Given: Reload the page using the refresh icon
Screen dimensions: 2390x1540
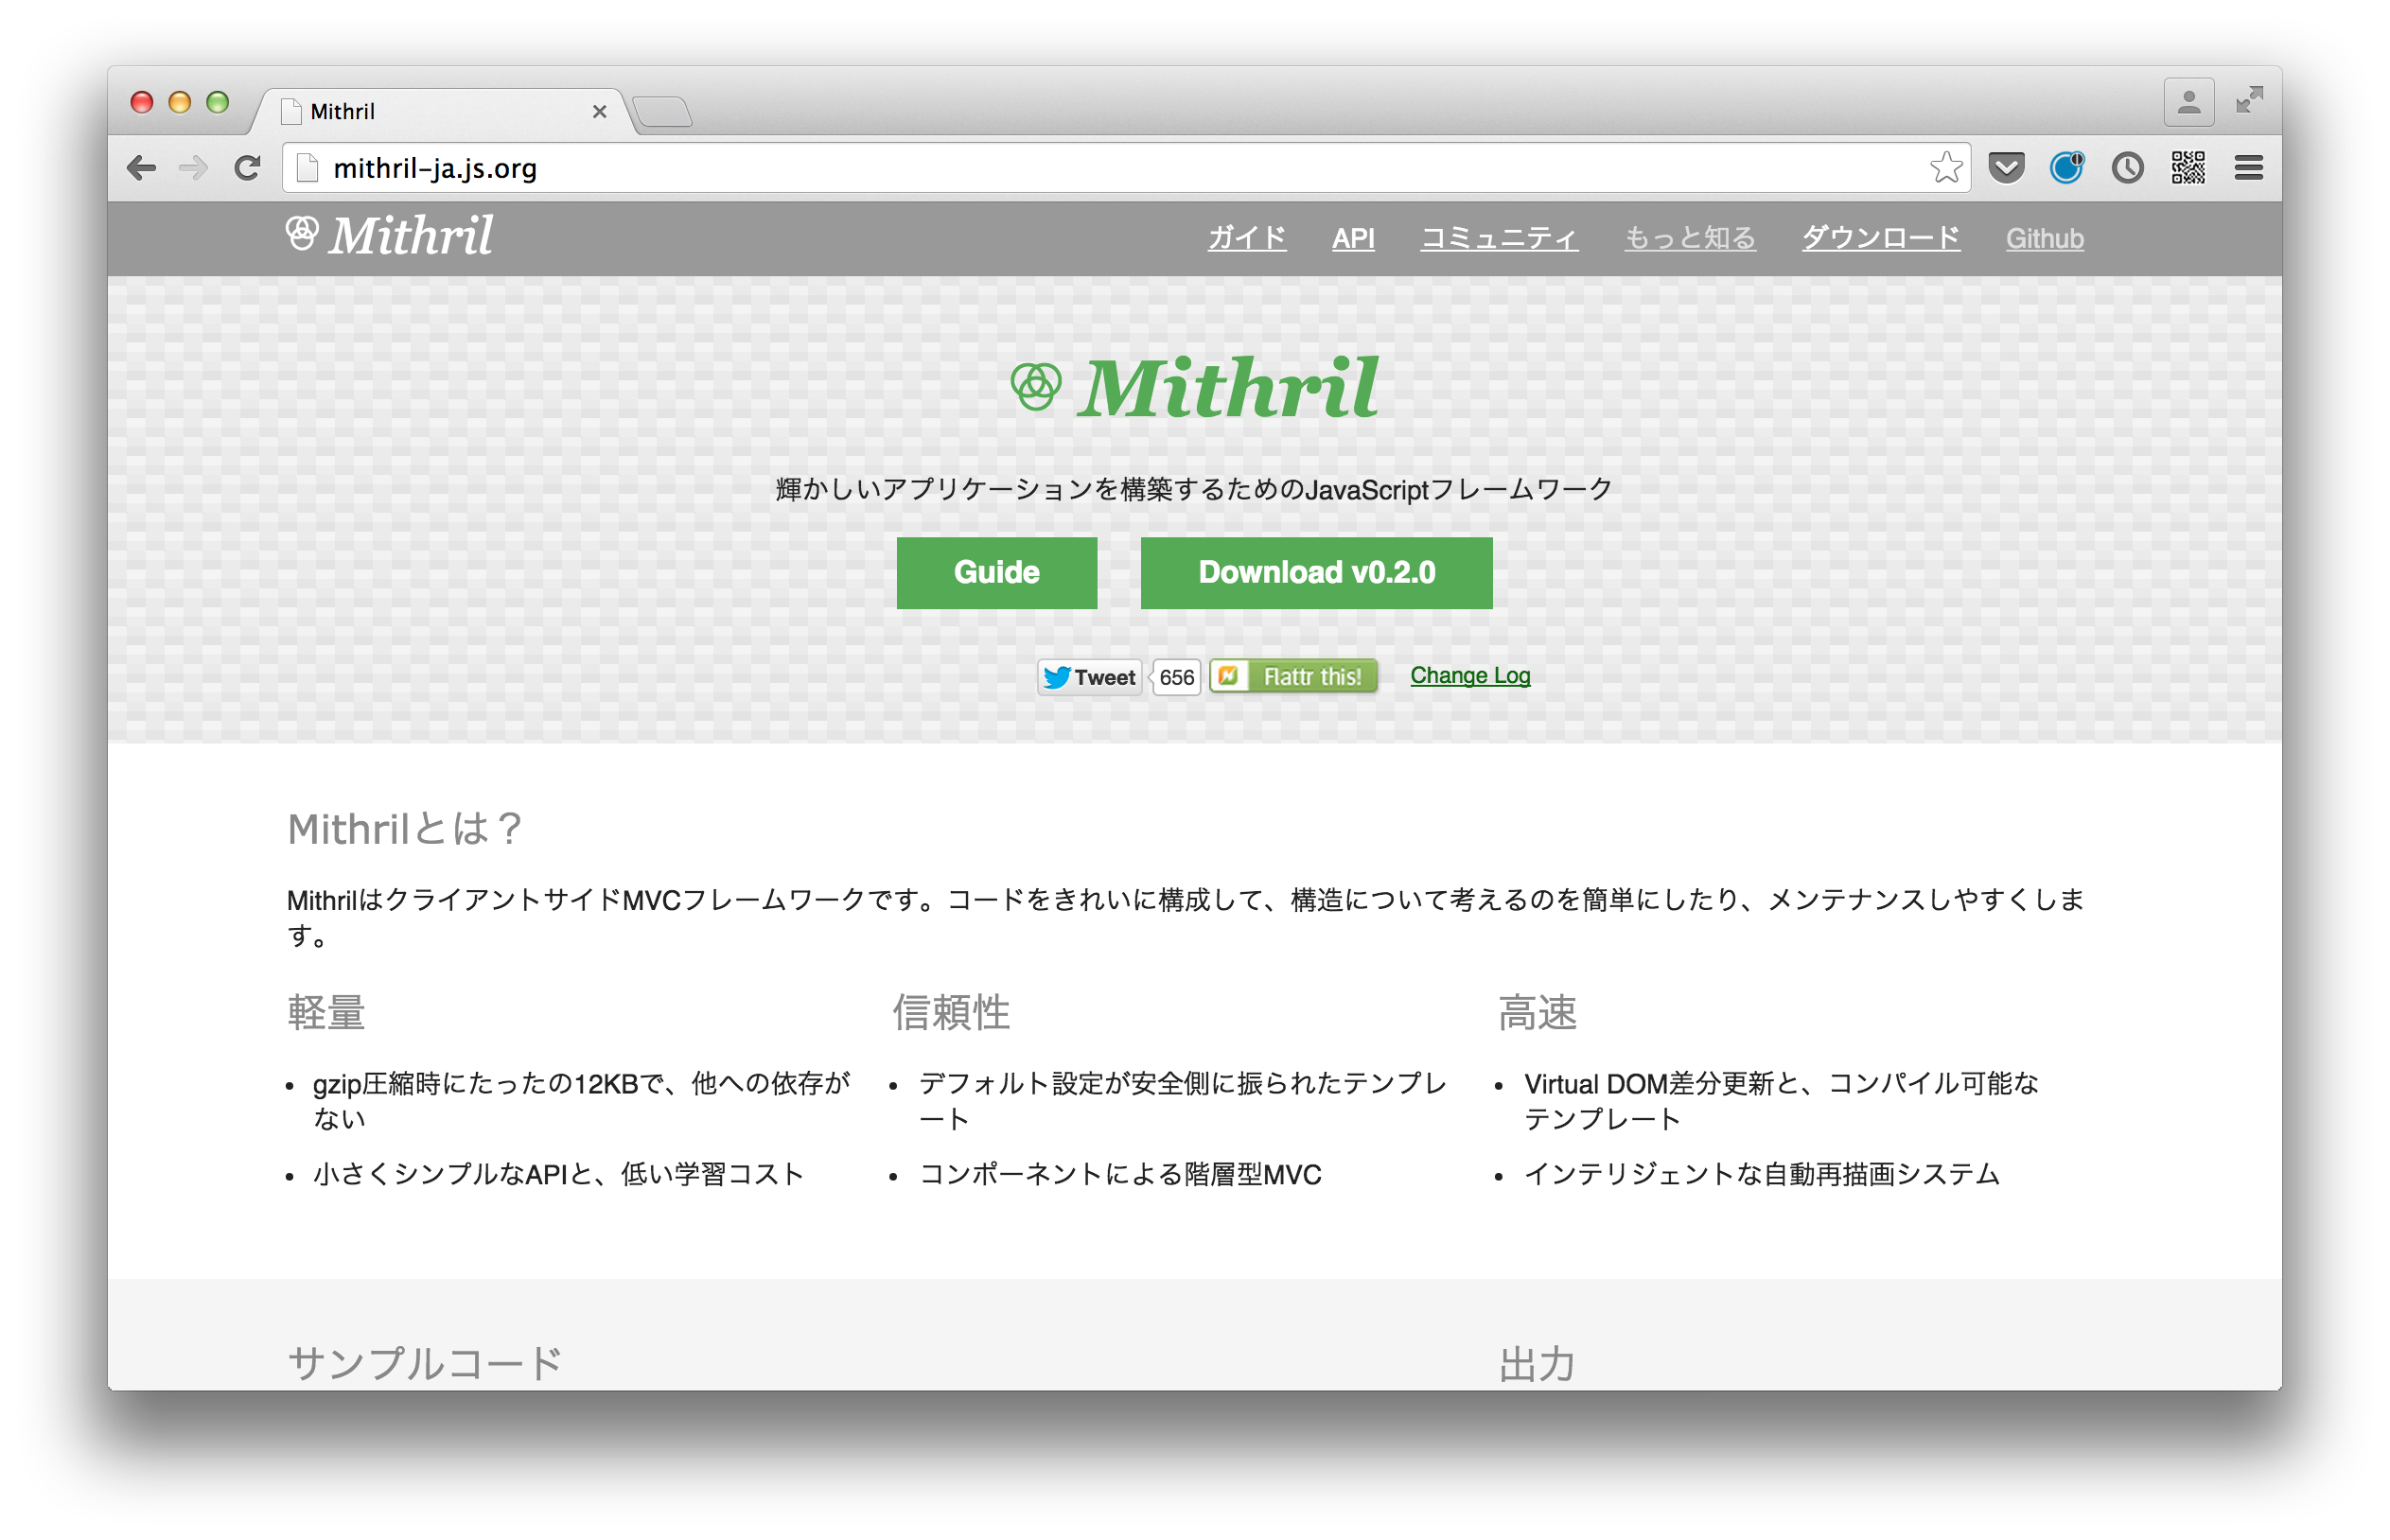Looking at the screenshot, I should tap(247, 167).
